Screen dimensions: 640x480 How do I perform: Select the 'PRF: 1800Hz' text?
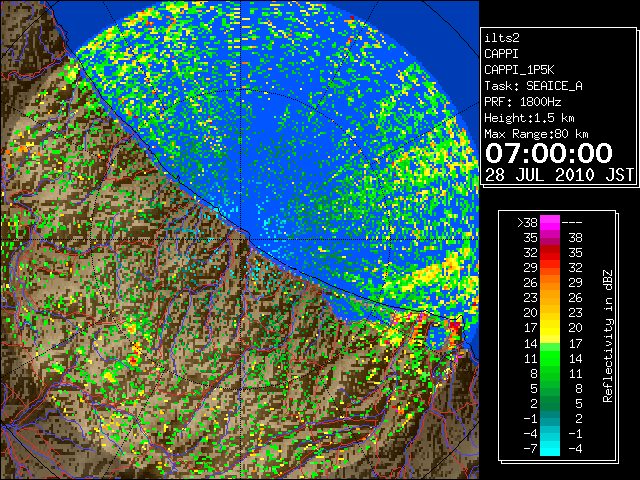coord(522,102)
